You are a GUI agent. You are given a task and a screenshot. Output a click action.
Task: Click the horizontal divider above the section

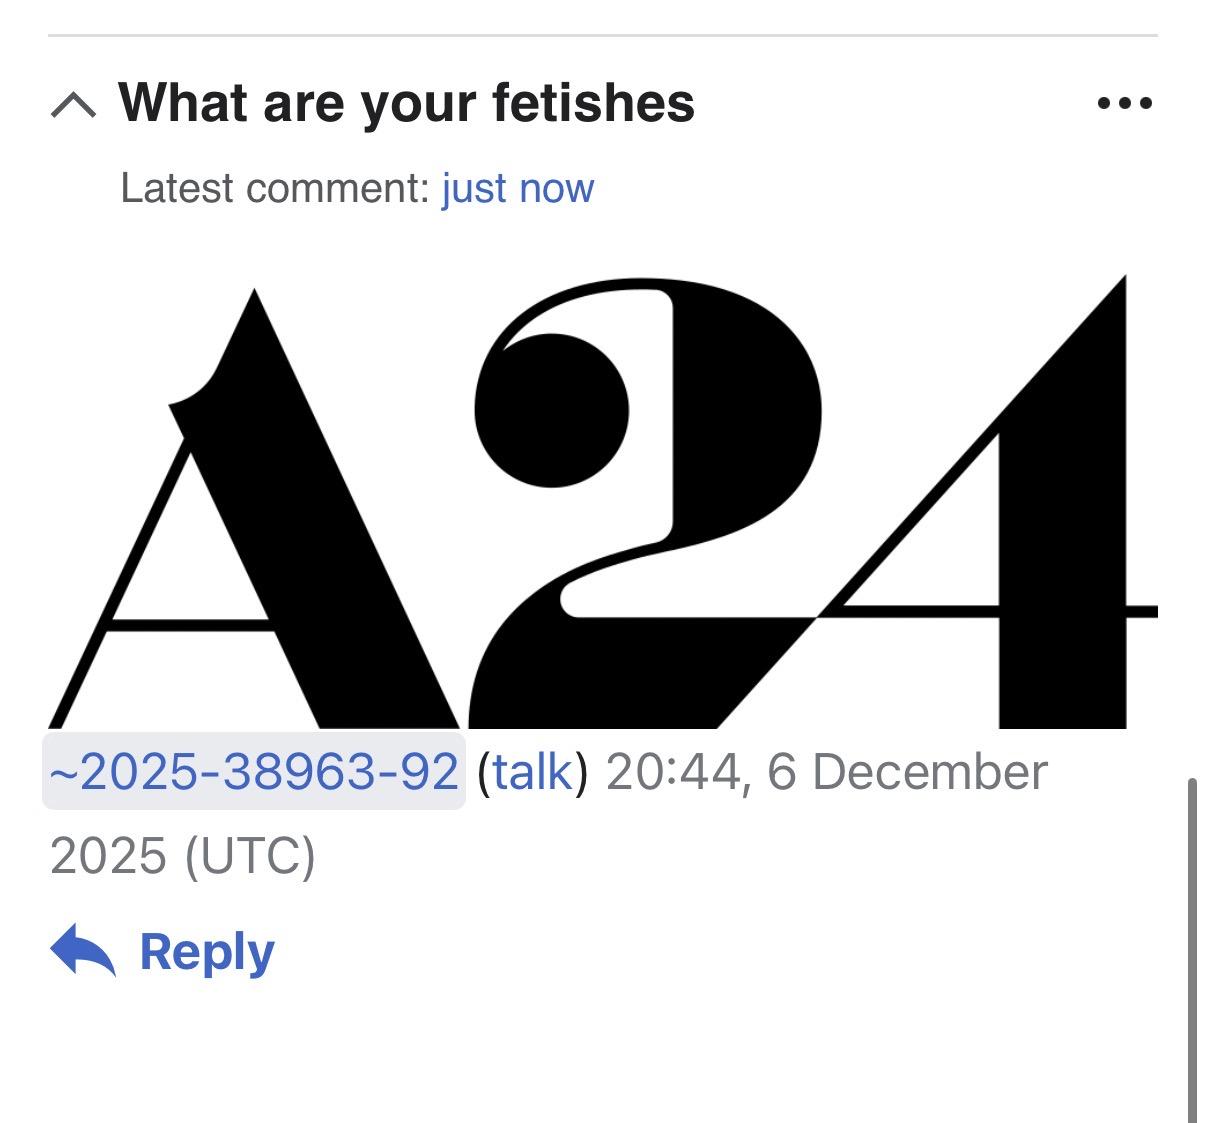[602, 36]
